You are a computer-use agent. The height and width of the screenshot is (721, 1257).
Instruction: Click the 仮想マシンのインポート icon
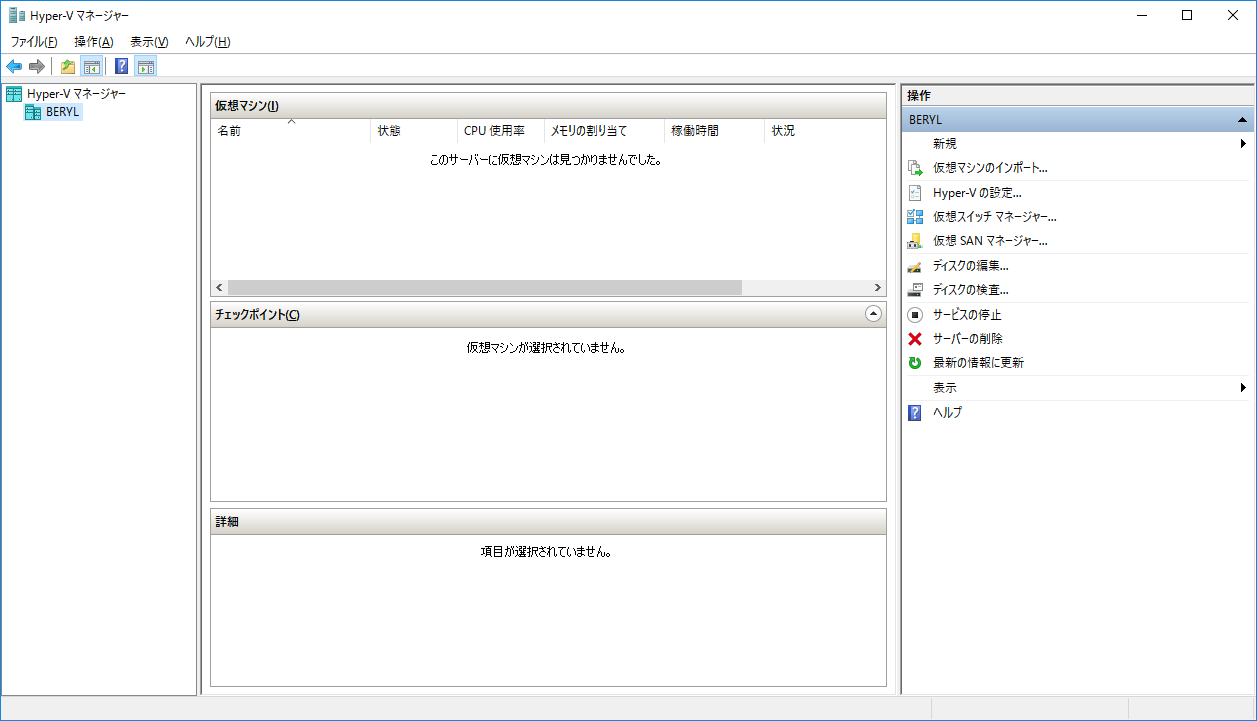tap(915, 168)
